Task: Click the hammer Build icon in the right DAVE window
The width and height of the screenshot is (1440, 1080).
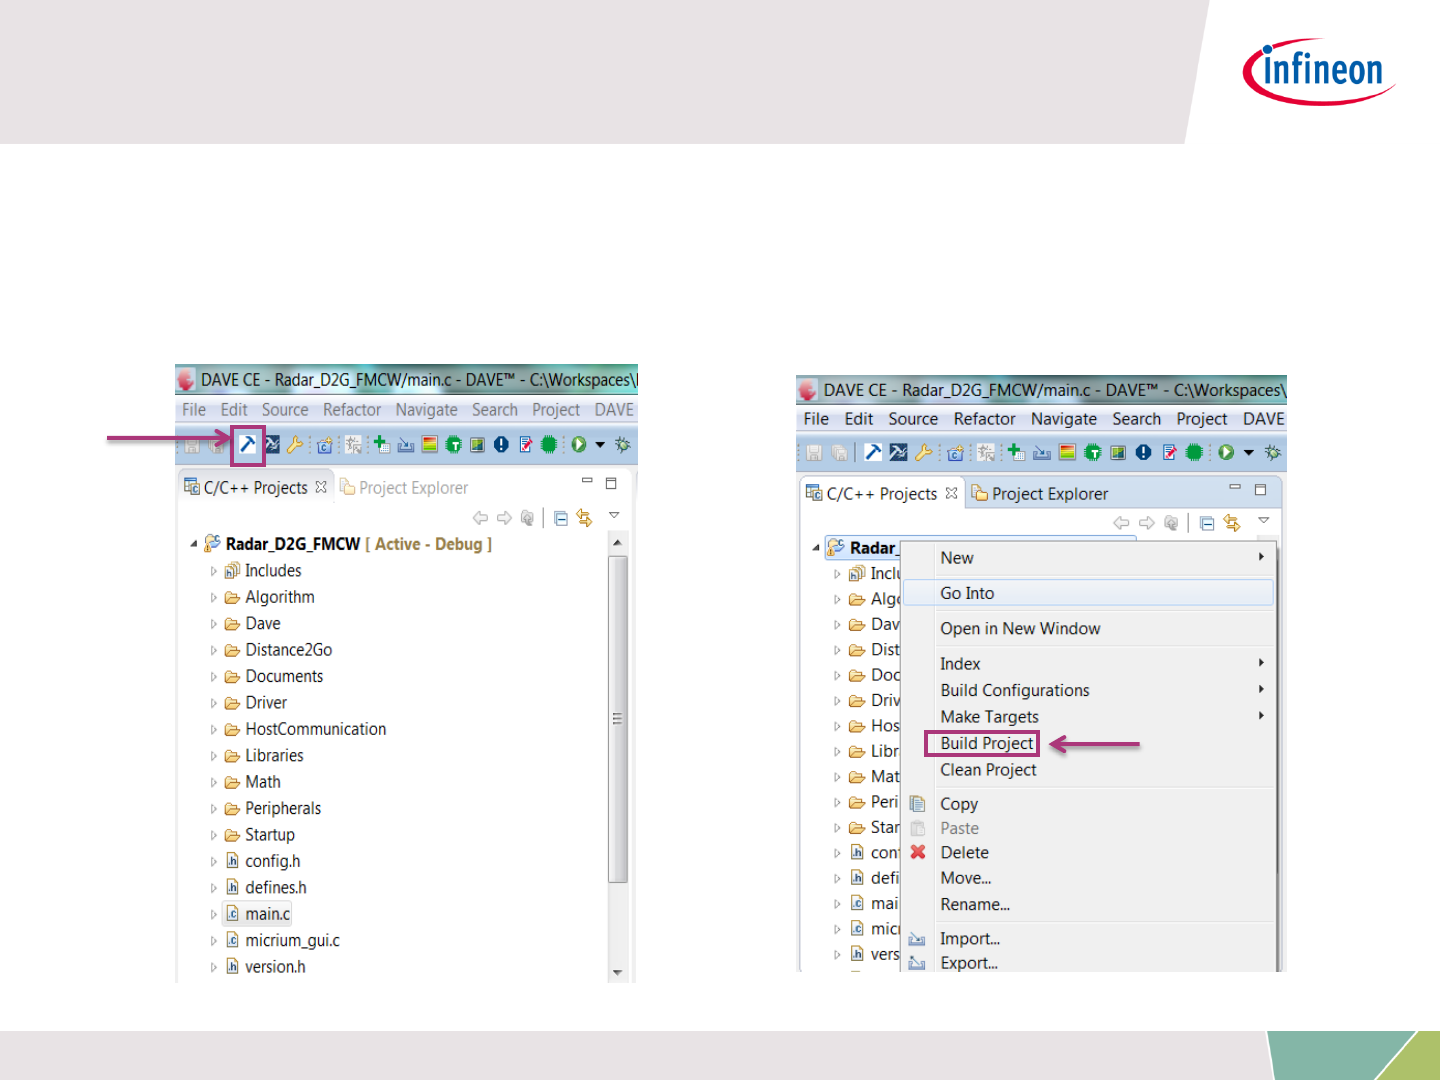Action: (873, 452)
